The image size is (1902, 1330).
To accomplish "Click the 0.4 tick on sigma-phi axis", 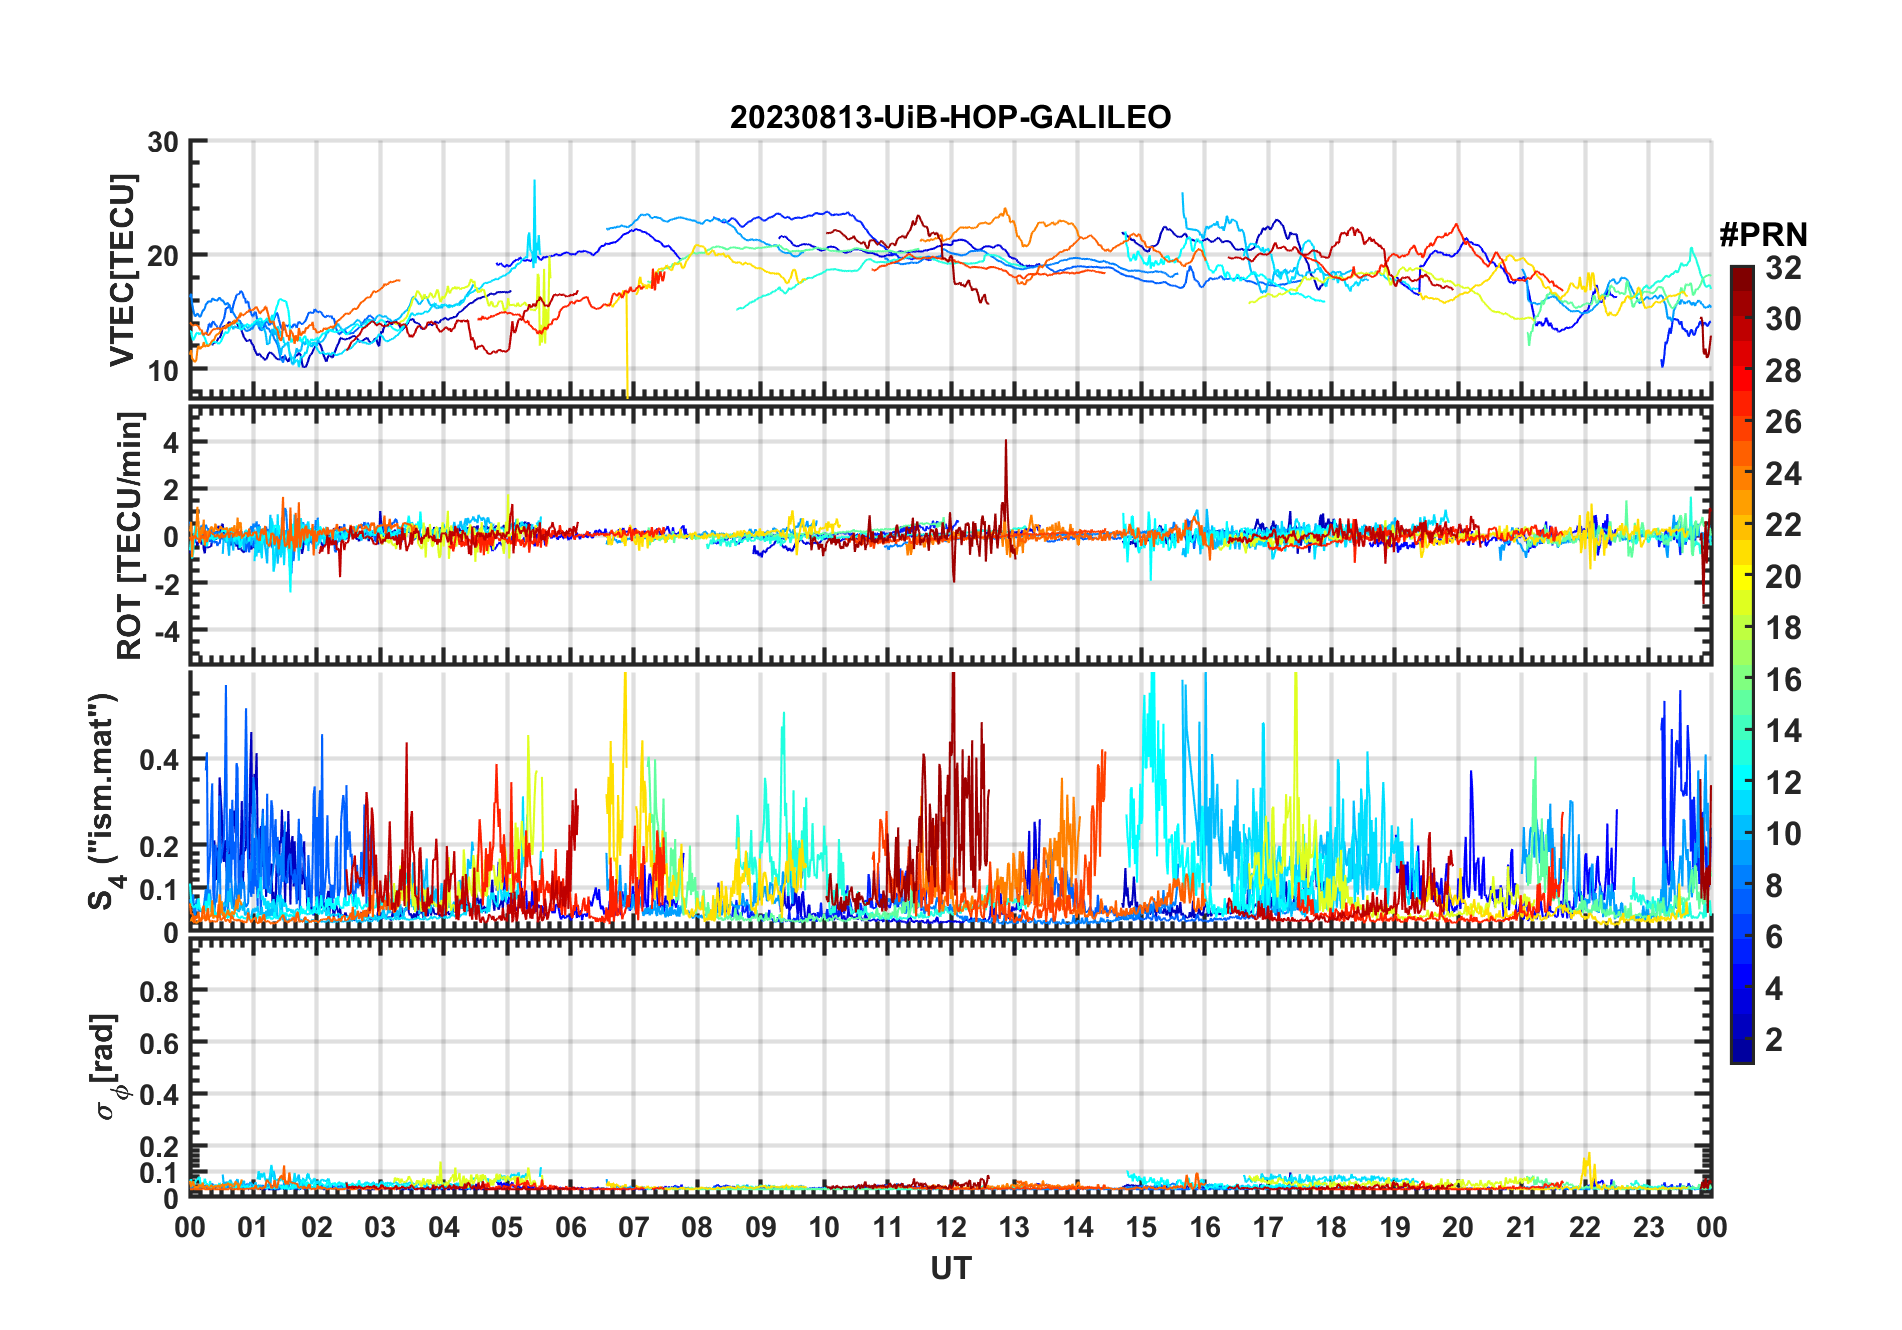I will click(160, 1095).
